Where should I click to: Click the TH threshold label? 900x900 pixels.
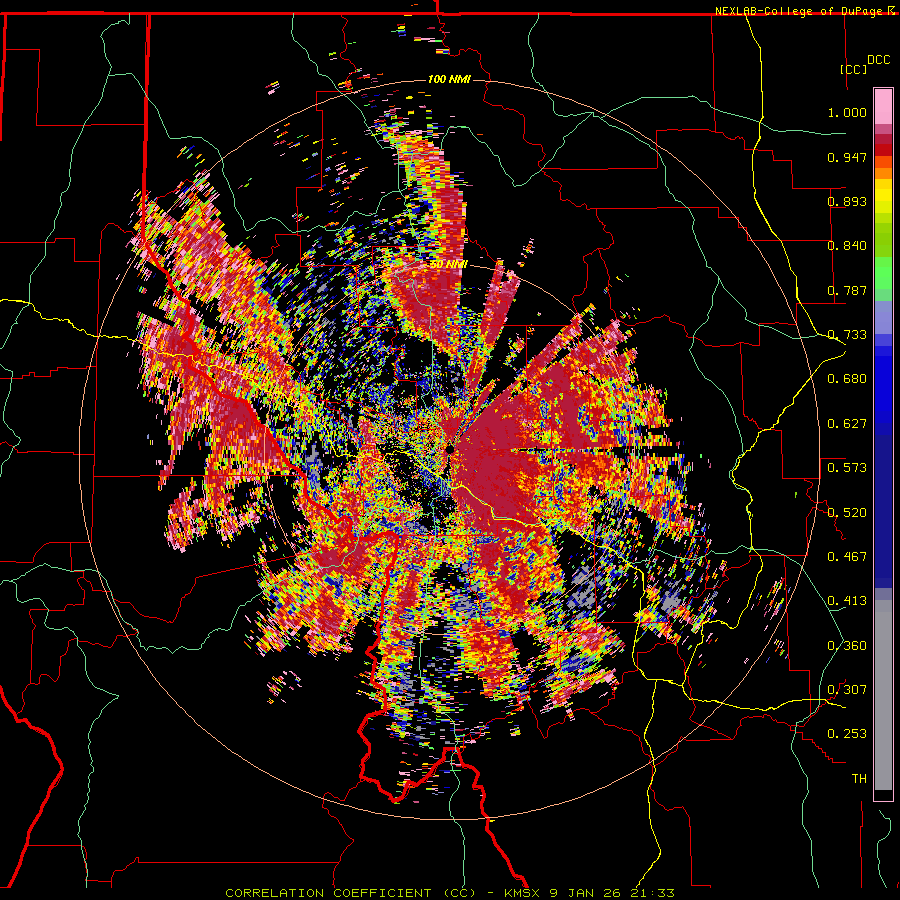pos(859,779)
